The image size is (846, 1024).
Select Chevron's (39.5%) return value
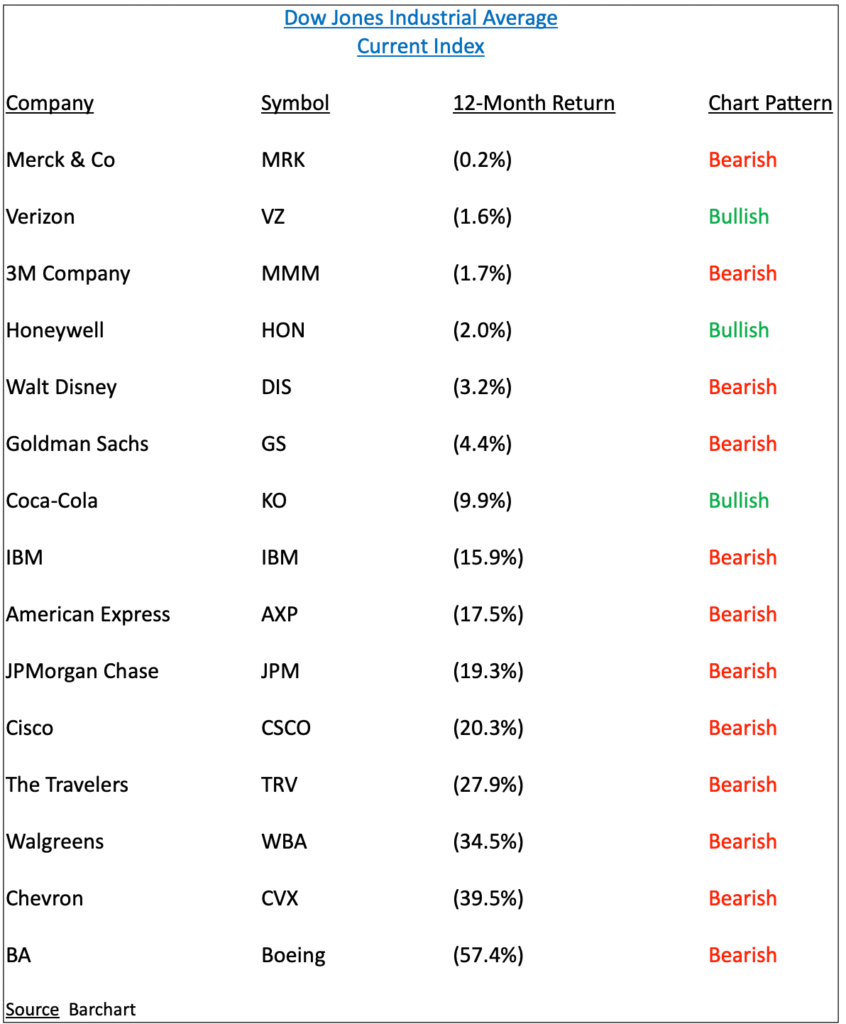point(488,899)
